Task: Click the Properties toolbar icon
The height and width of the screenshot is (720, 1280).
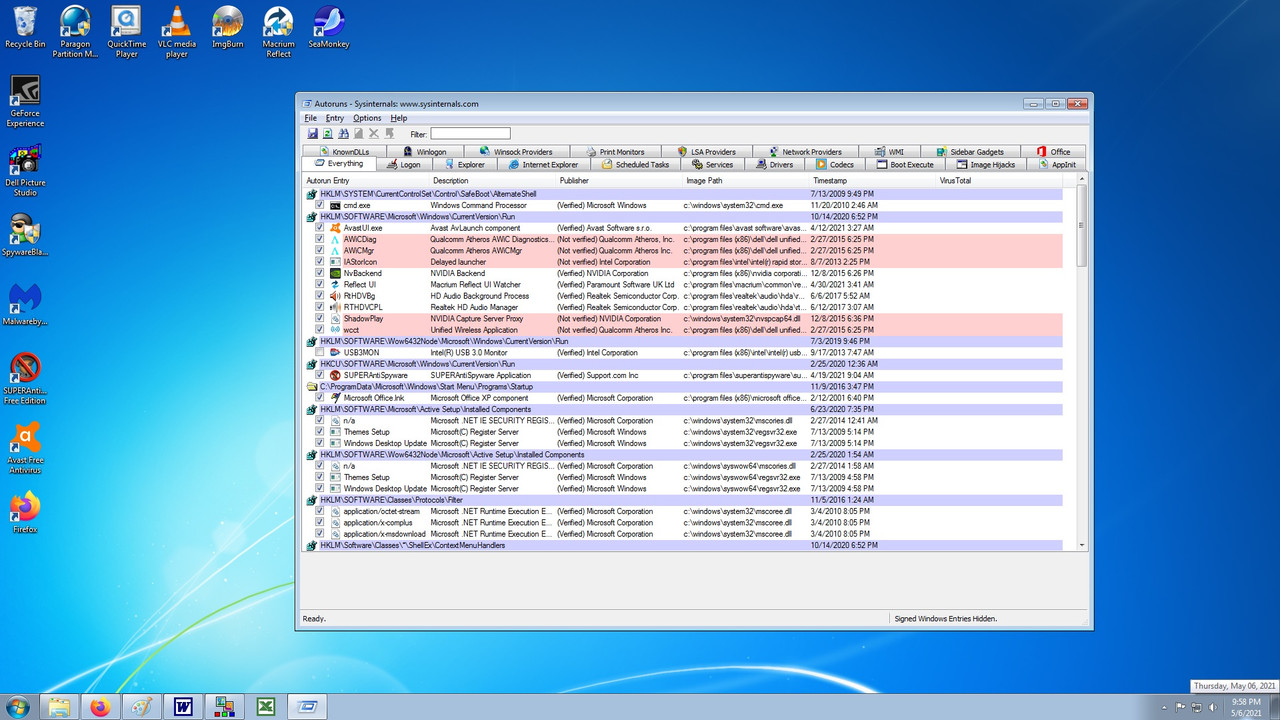Action: 358,133
